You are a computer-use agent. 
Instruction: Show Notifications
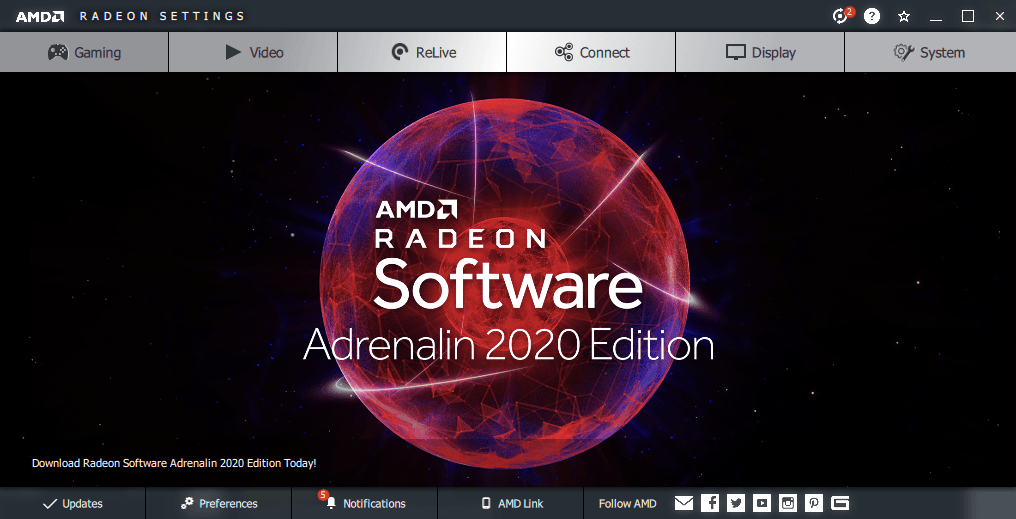point(365,503)
